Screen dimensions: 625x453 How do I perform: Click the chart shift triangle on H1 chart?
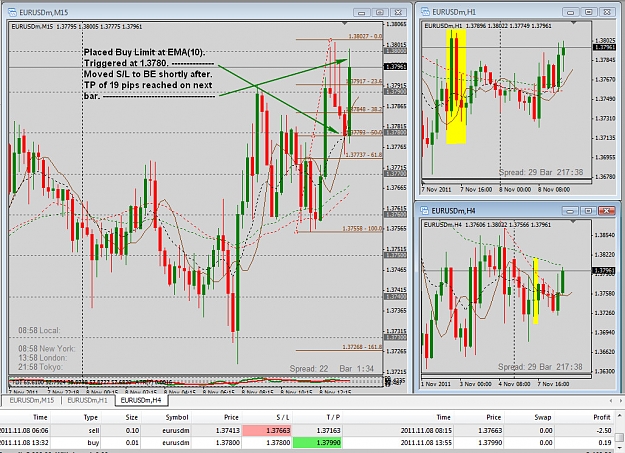[574, 23]
